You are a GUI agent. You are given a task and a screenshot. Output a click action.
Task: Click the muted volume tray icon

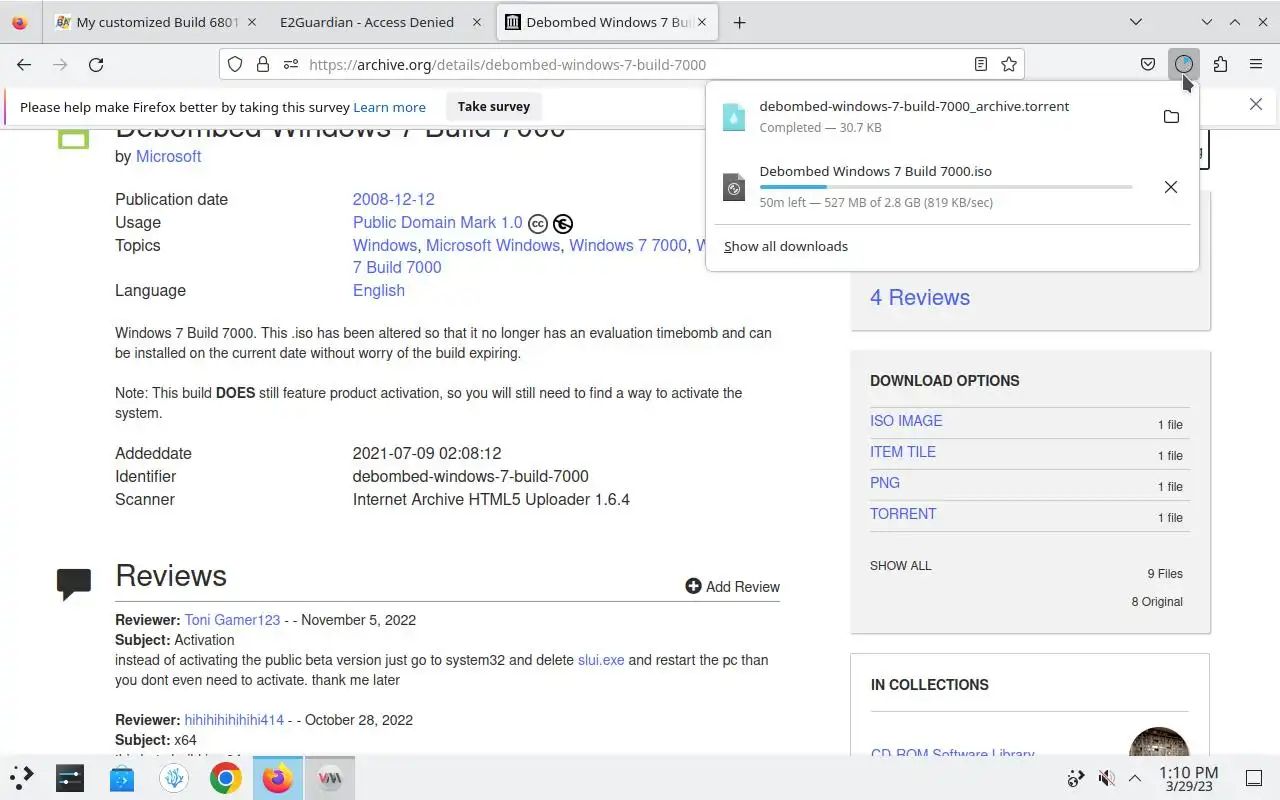[x=1106, y=778]
